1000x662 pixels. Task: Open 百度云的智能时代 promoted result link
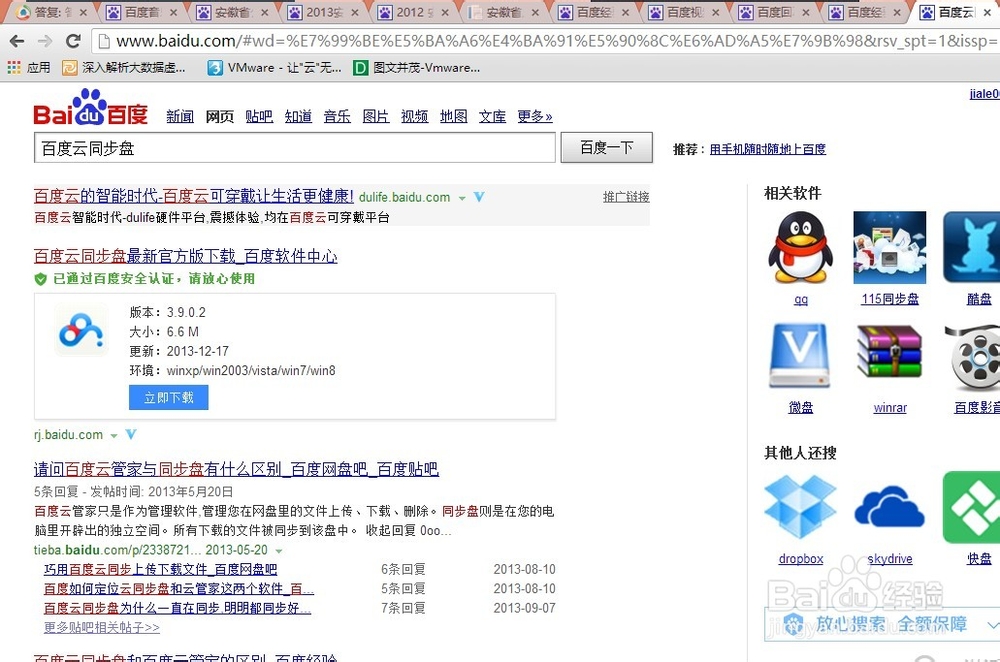[x=193, y=196]
